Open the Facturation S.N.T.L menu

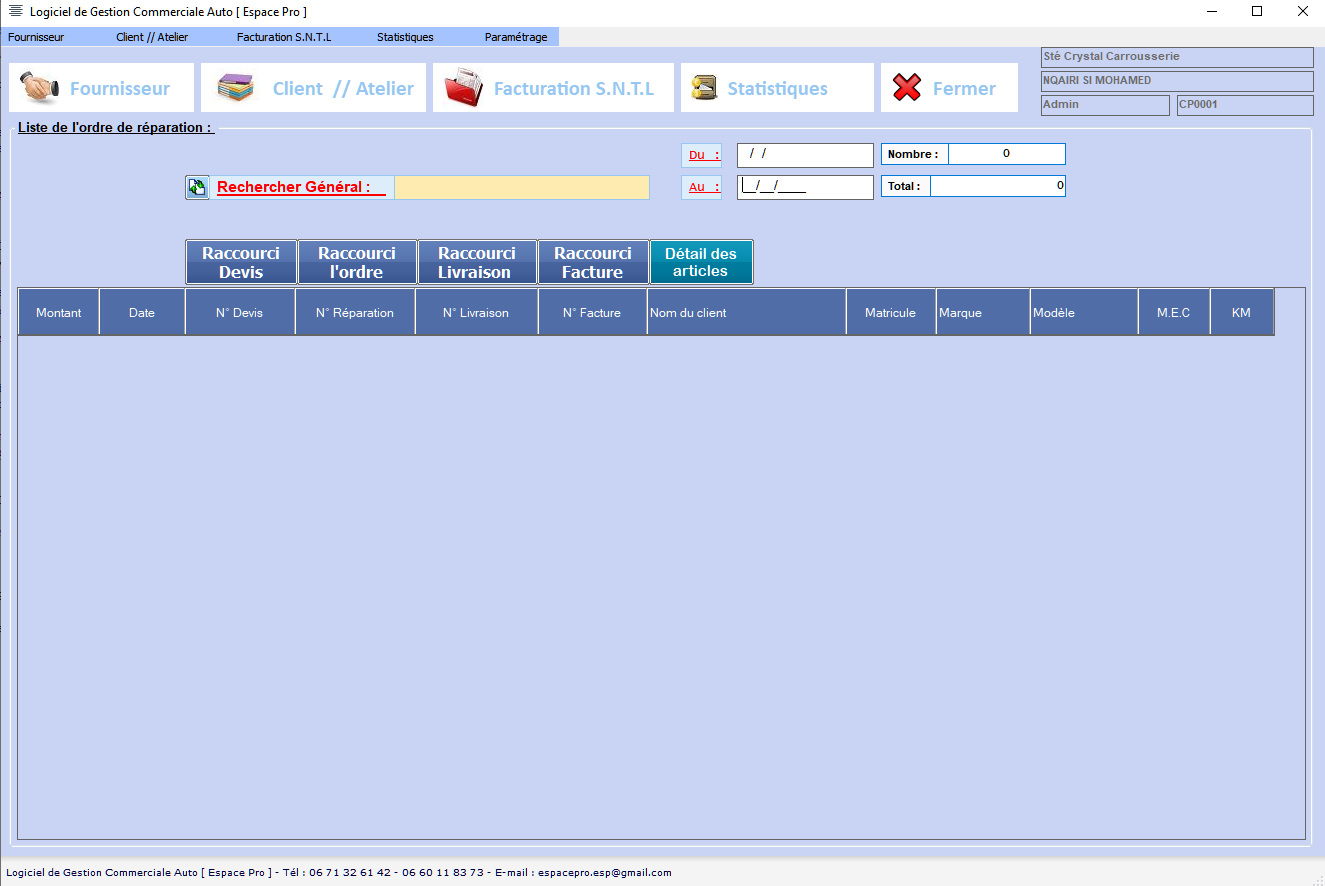click(x=284, y=37)
